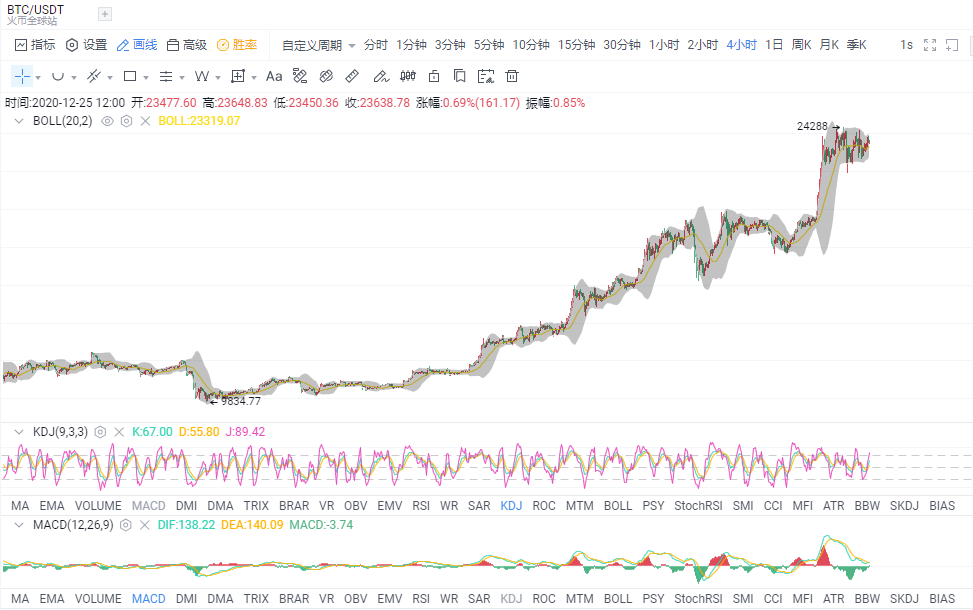Select the arc curve drawing tool
Screen dimensions: 973x610
tap(58, 76)
